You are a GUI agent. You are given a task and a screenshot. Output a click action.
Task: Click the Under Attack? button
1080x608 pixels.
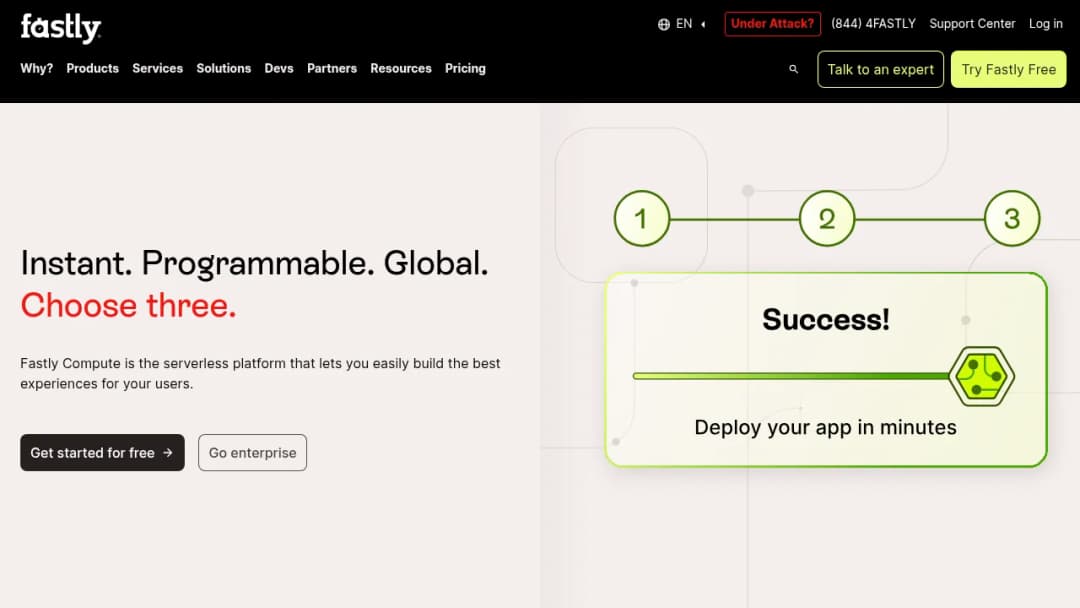(x=772, y=23)
